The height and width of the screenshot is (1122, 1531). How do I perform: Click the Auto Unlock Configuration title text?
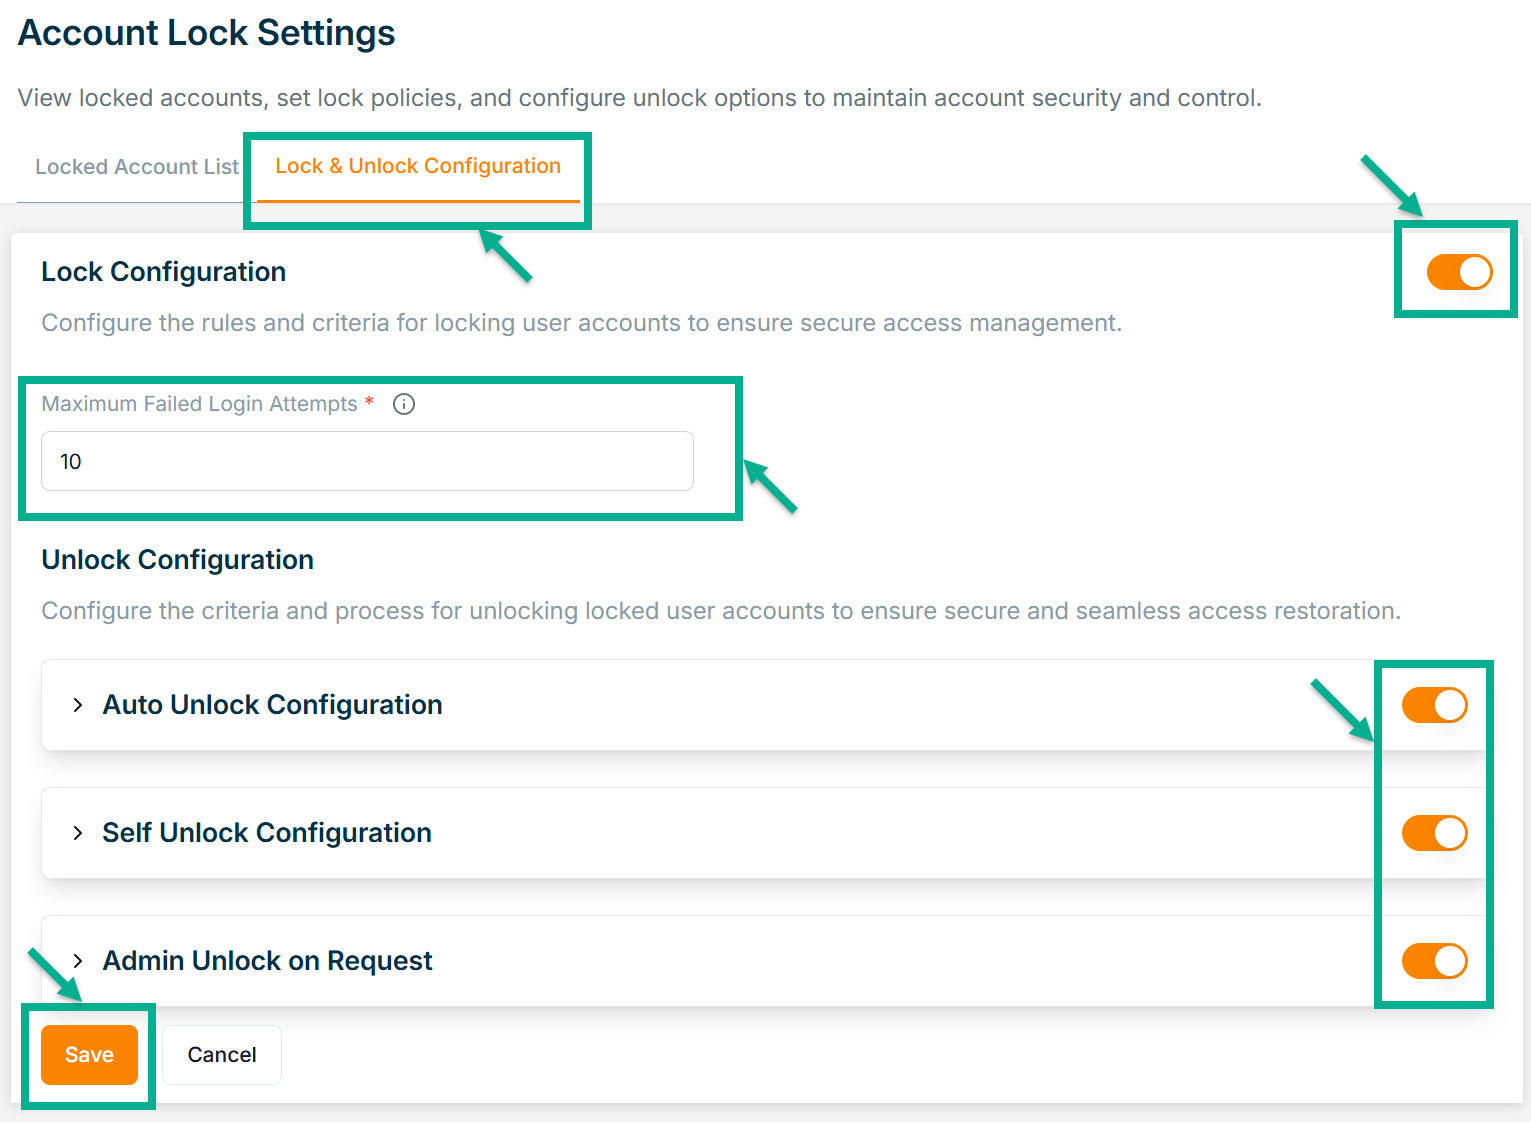[272, 705]
